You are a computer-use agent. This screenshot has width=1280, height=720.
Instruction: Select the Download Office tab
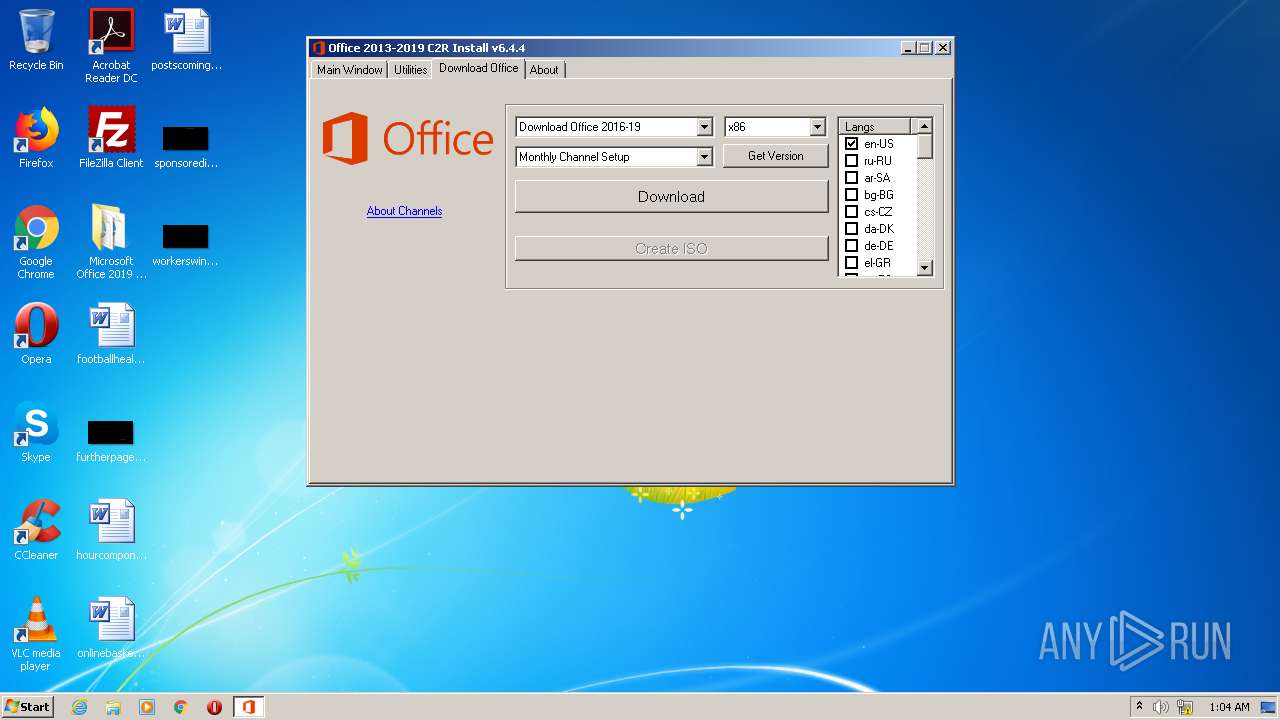(x=478, y=68)
